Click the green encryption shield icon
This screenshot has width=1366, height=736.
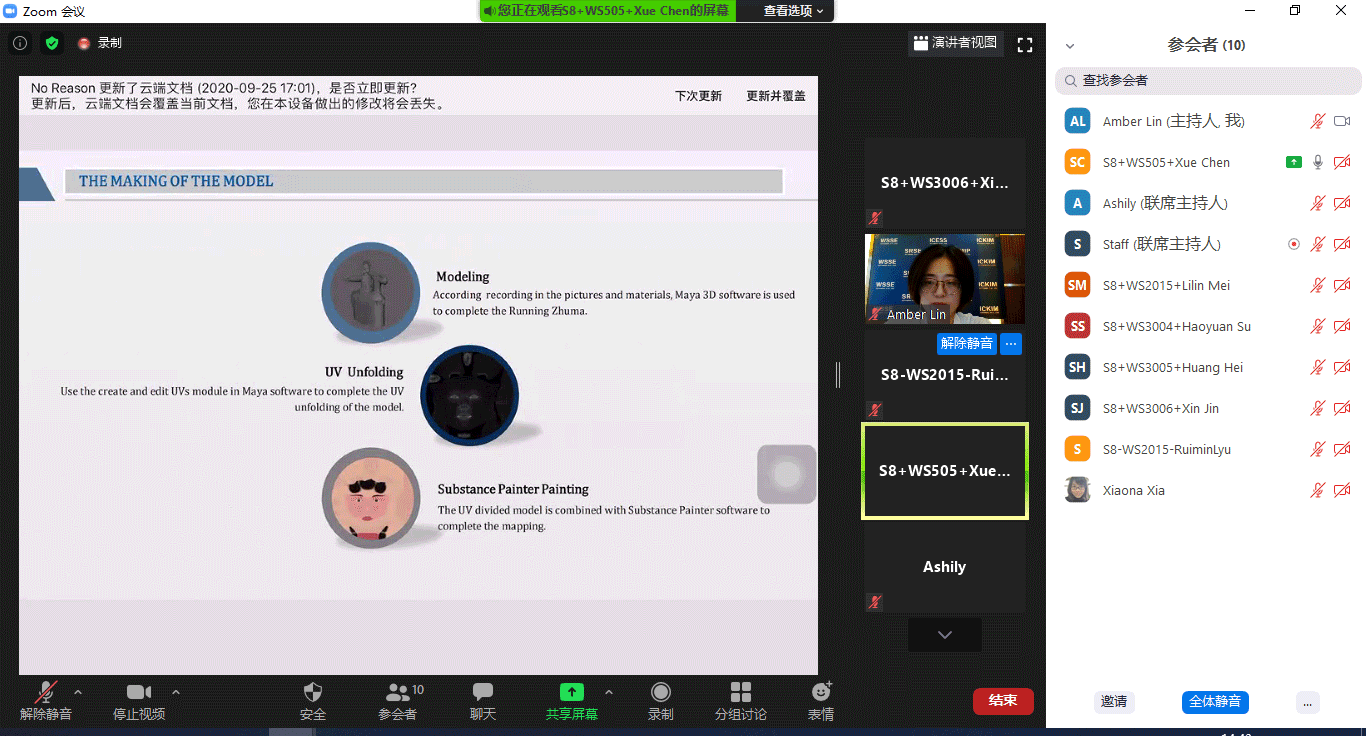[x=52, y=43]
